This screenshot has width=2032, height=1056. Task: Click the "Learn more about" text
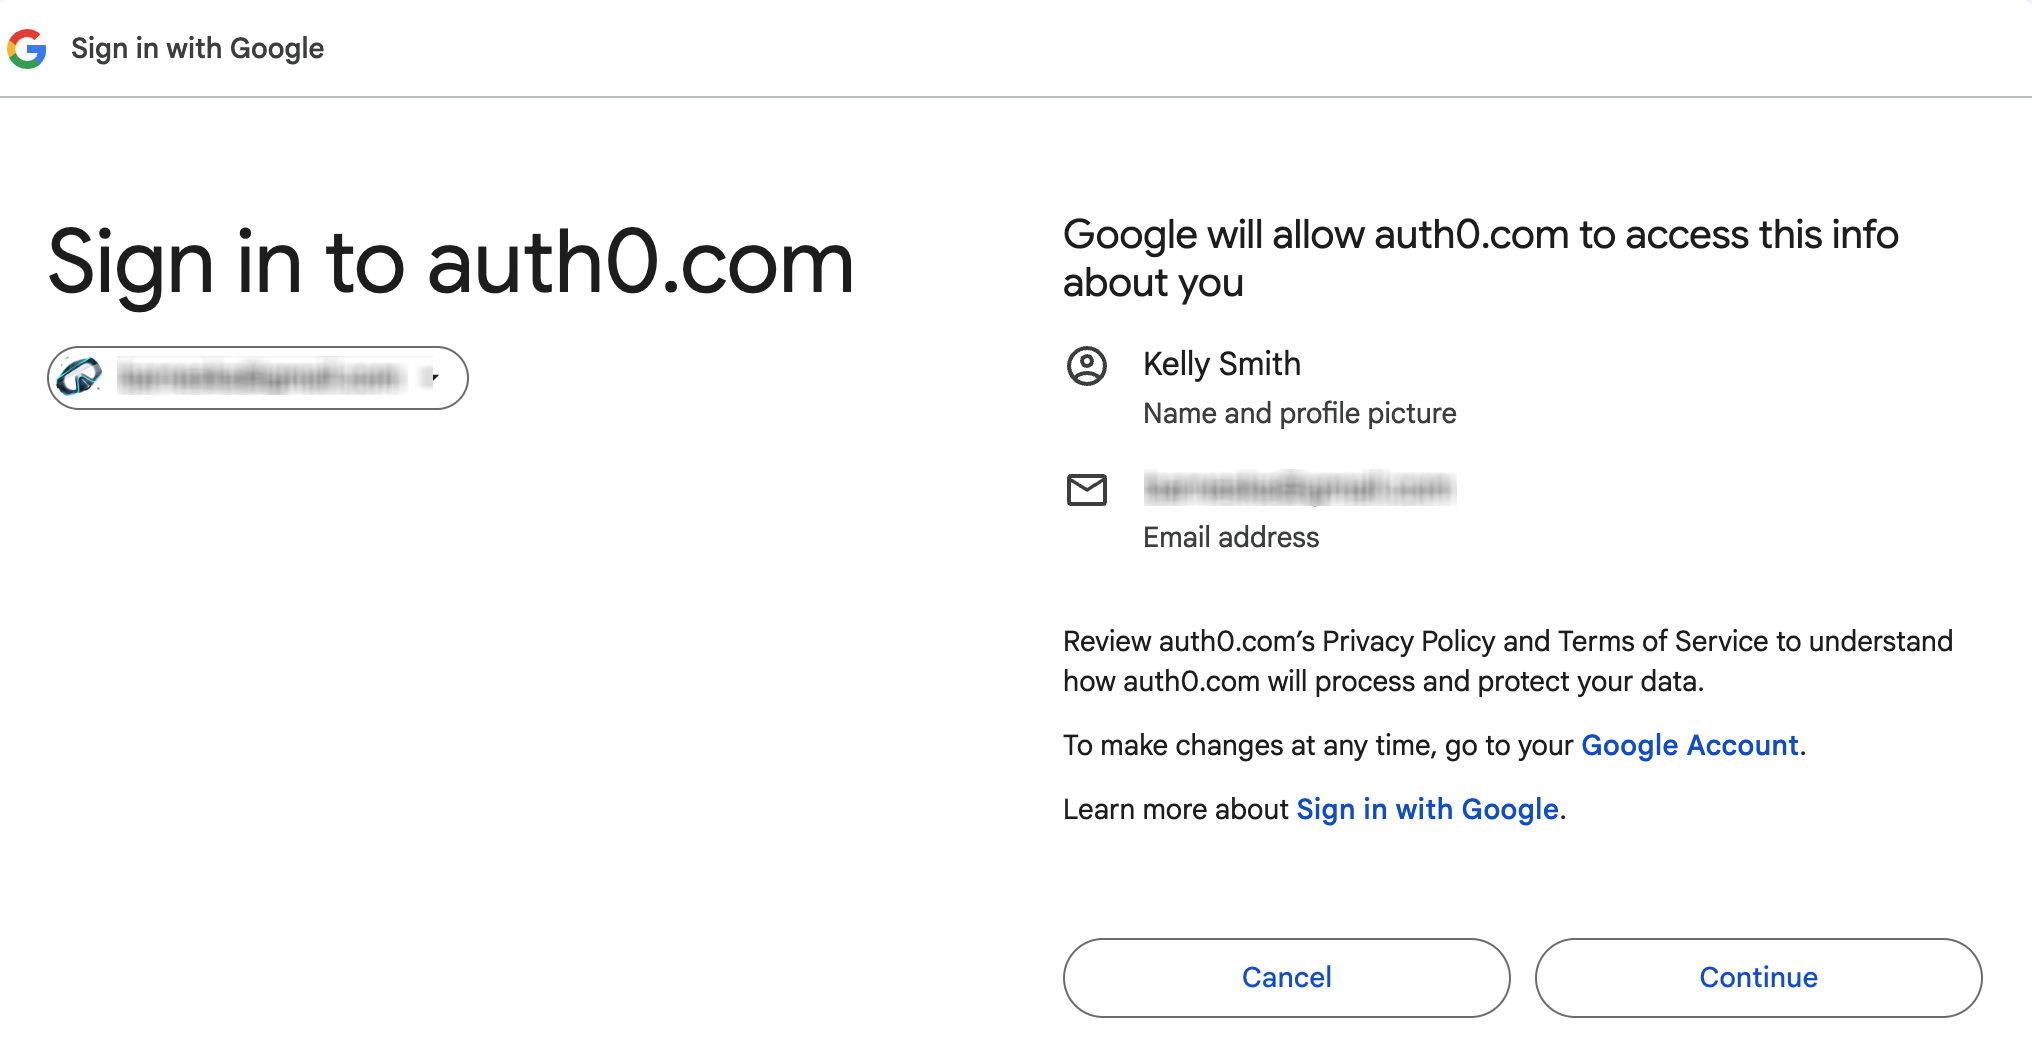click(1175, 809)
